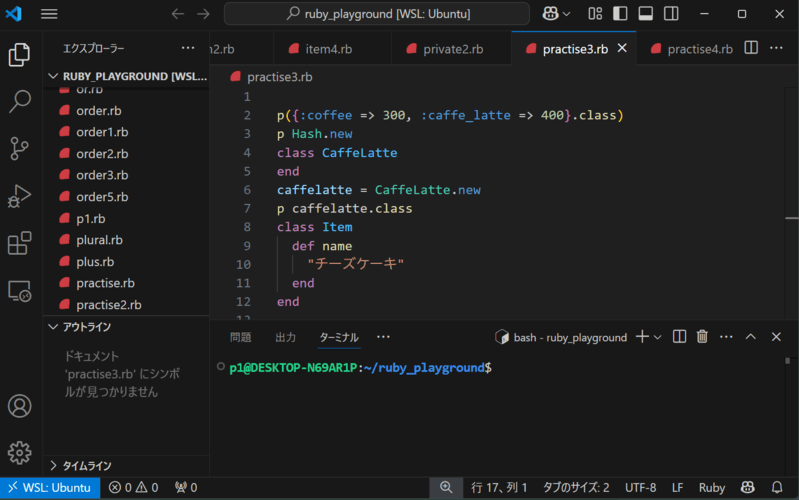Screen dimensions: 799x500
Task: Click the forwarded ports status item
Action: click(186, 488)
